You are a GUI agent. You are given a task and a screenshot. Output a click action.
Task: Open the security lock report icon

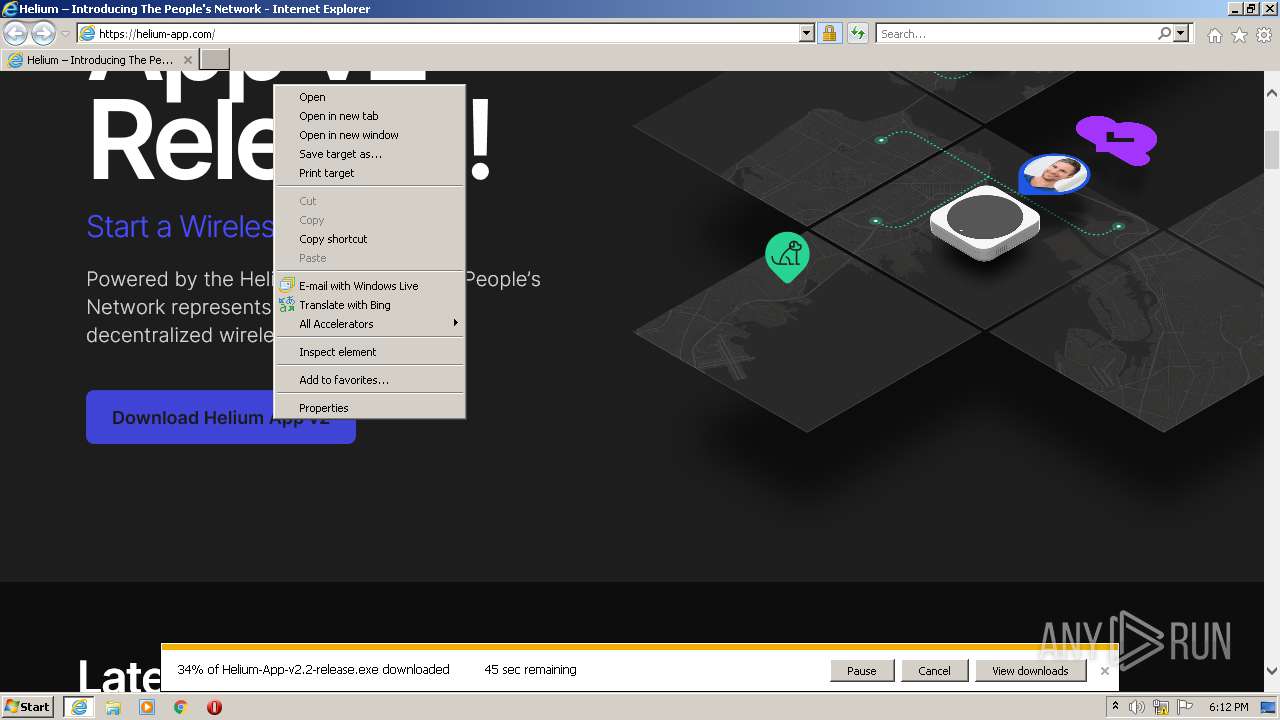click(829, 34)
